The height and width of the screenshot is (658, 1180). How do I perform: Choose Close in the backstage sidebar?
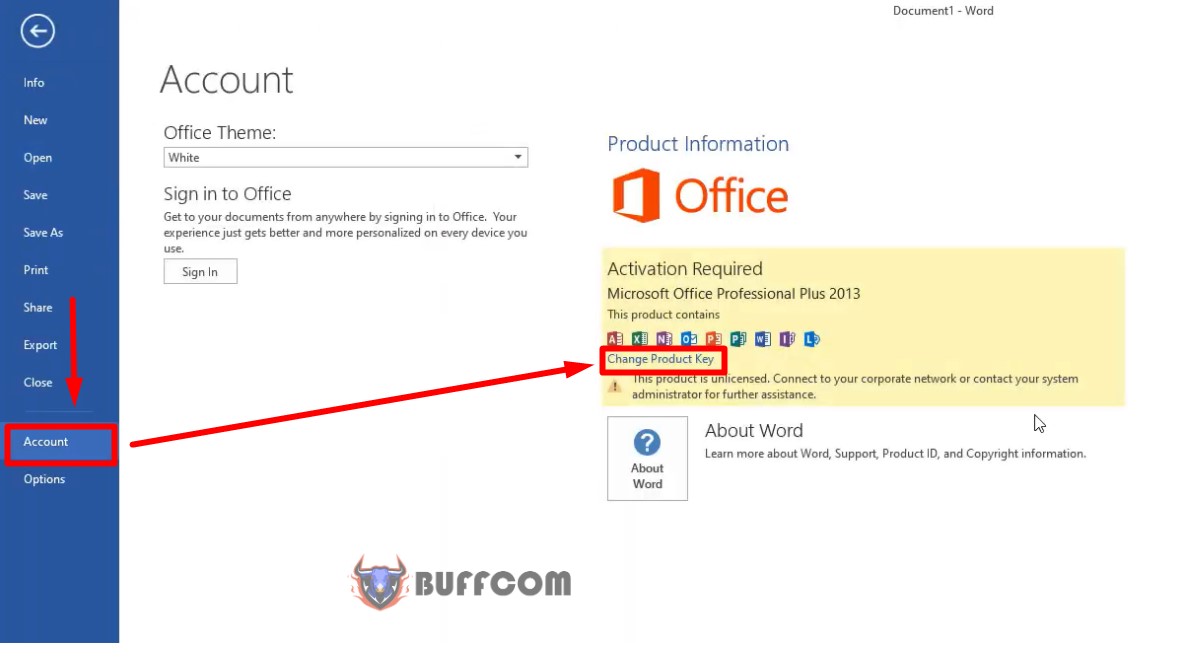(38, 382)
